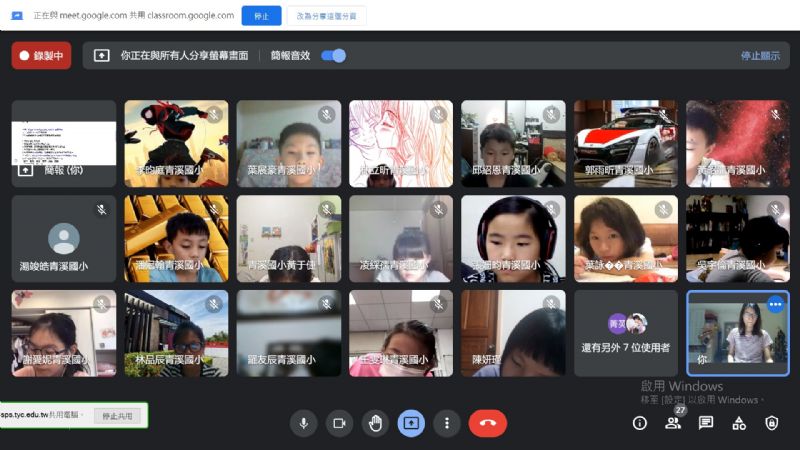Show the participants list
This screenshot has height=450, width=800.
coord(673,423)
